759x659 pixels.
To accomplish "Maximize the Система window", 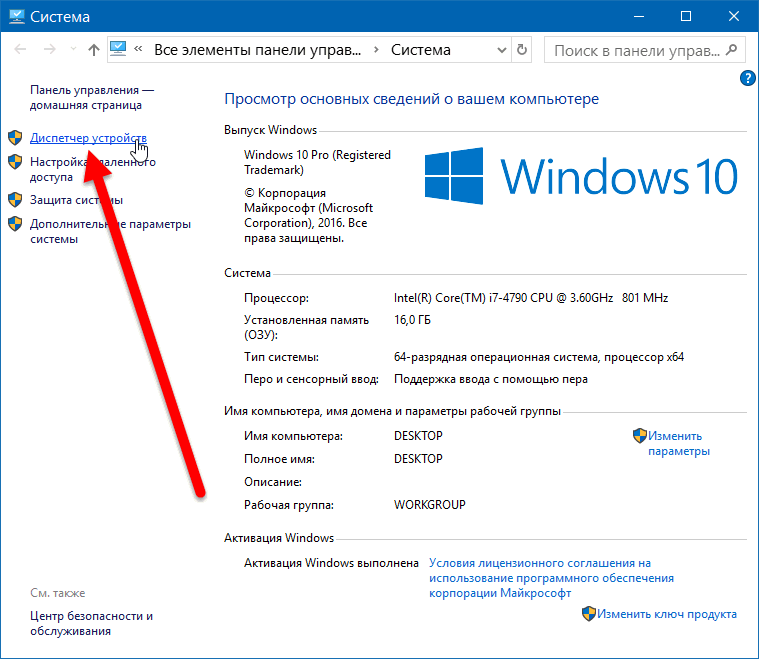I will (685, 16).
